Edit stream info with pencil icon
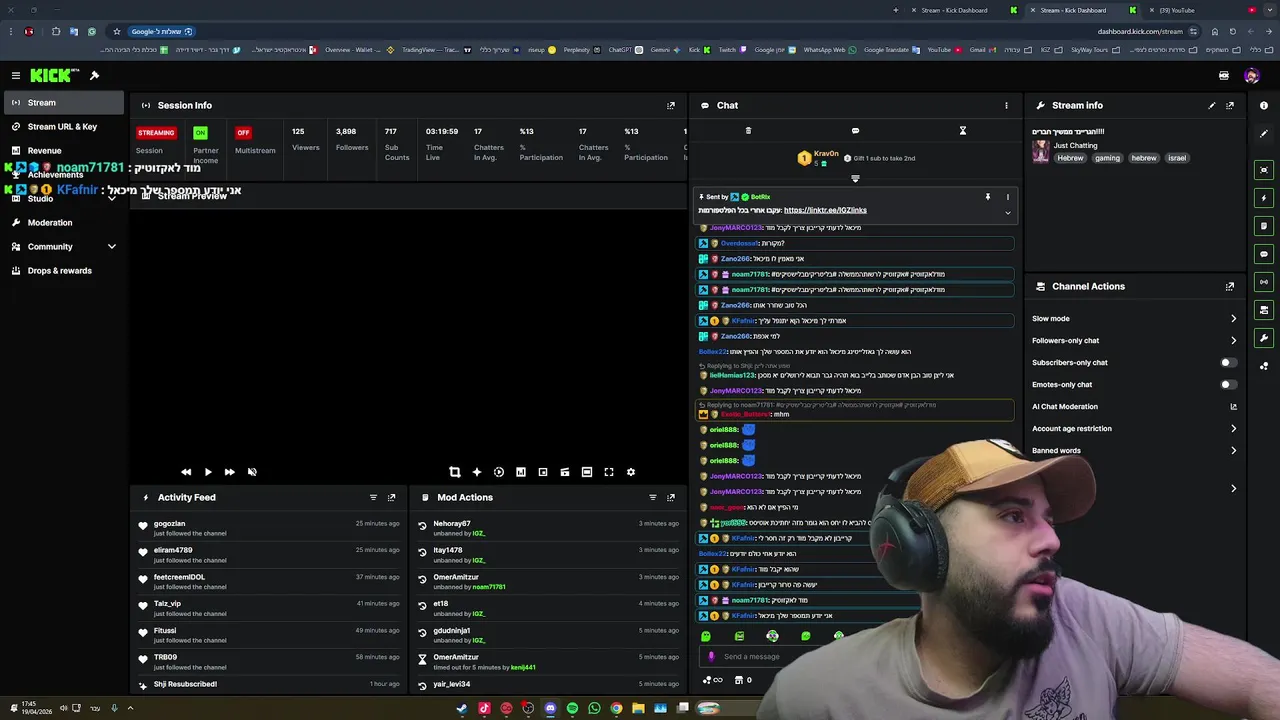 coord(1212,105)
